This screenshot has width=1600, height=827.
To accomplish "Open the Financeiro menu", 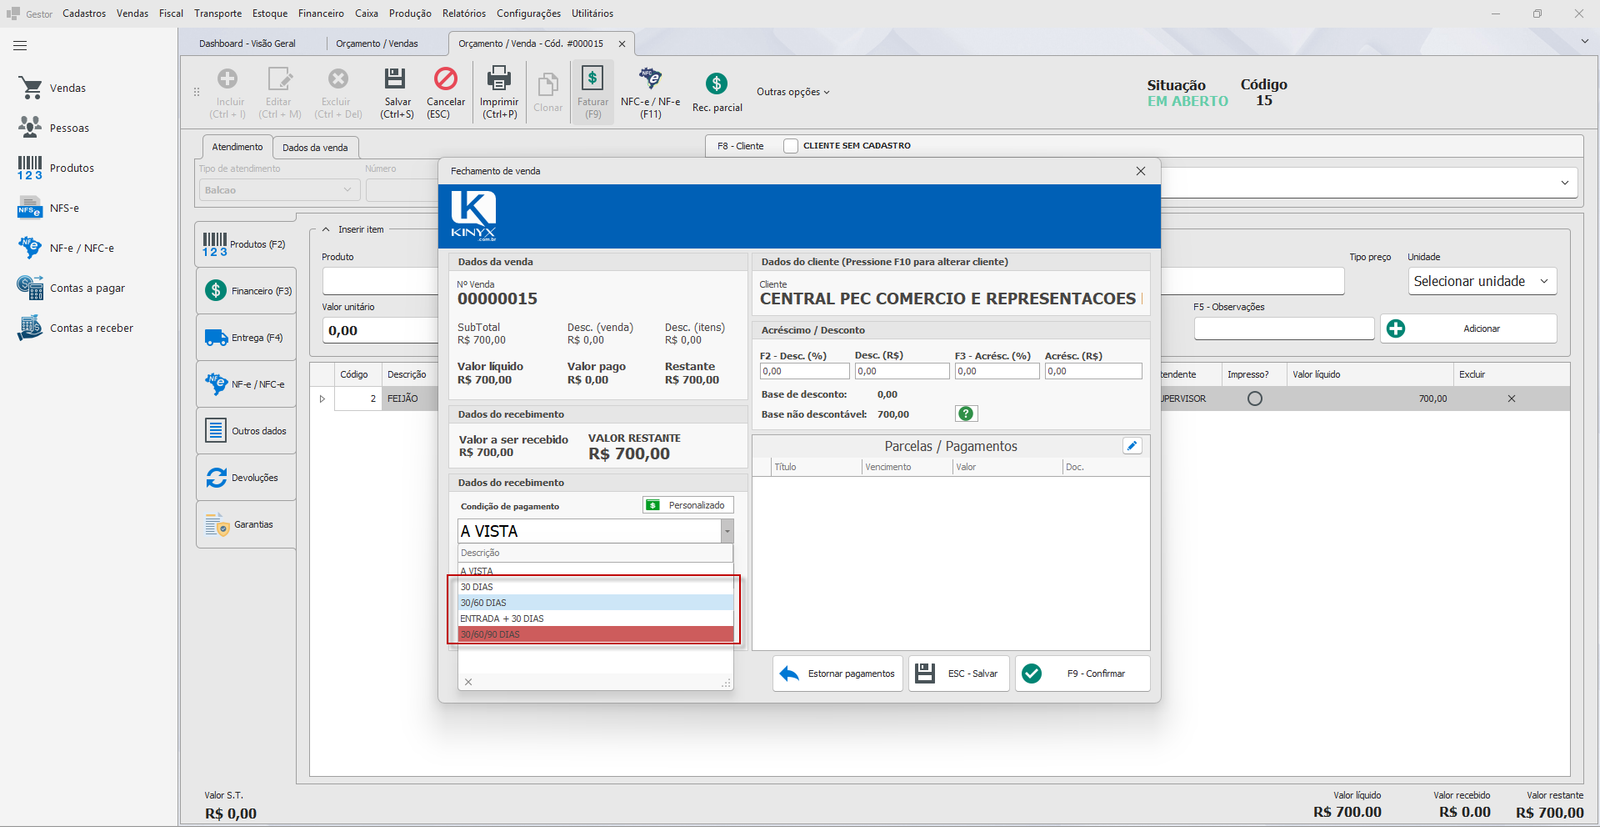I will (x=321, y=13).
